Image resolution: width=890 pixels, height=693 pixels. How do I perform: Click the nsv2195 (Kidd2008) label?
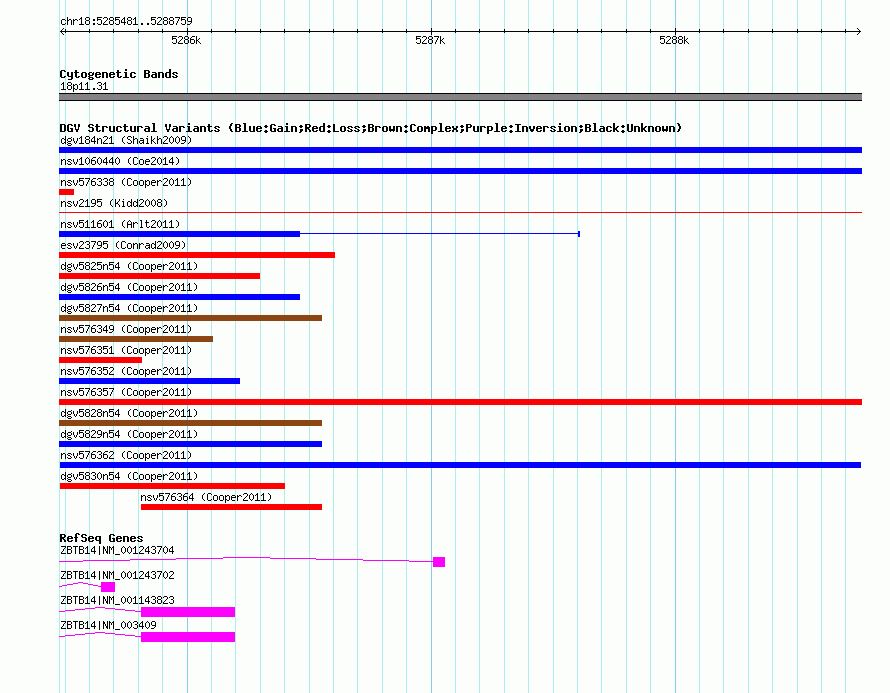(x=114, y=203)
